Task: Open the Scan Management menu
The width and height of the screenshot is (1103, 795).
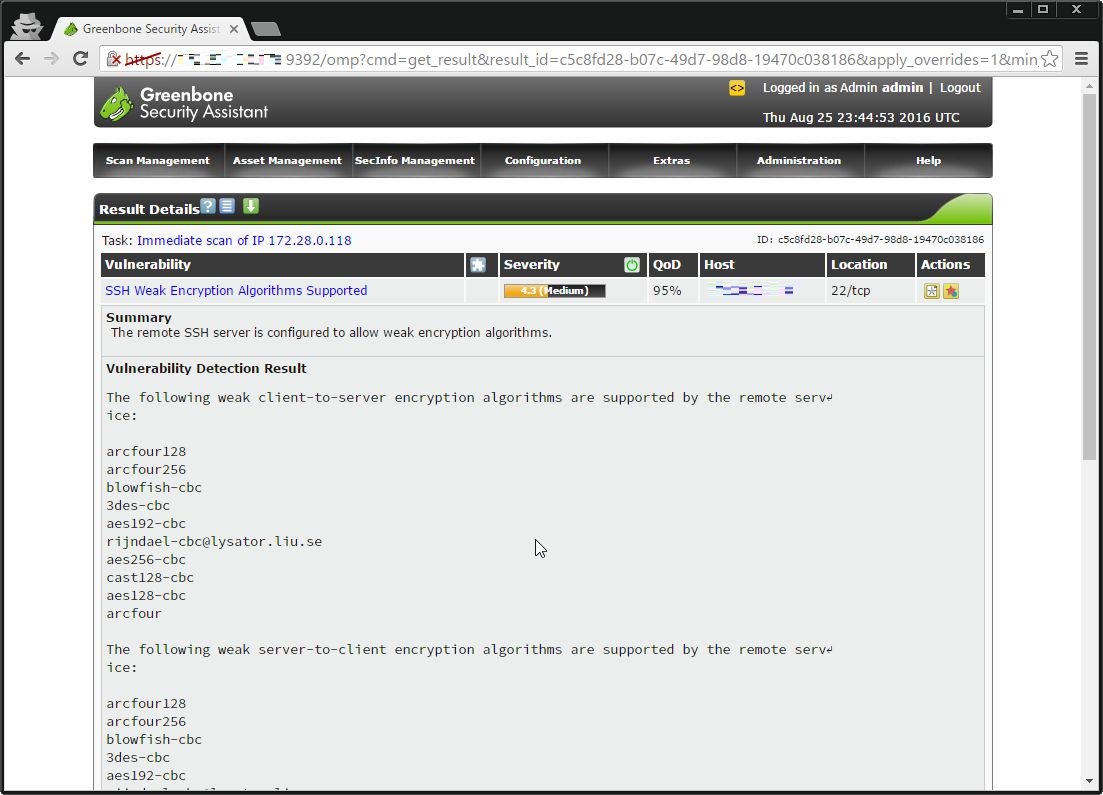Action: tap(158, 160)
